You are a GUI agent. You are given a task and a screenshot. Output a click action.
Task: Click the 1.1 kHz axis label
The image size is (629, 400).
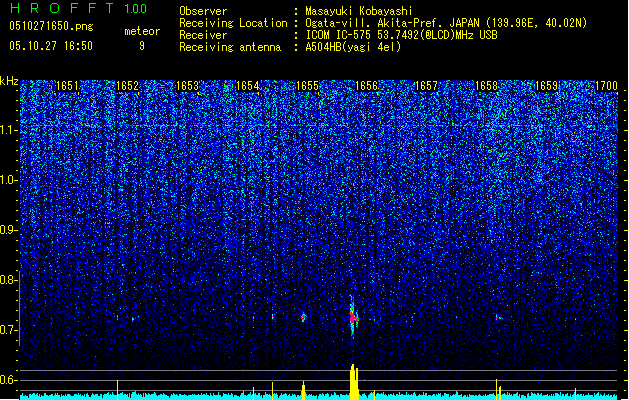(9, 130)
